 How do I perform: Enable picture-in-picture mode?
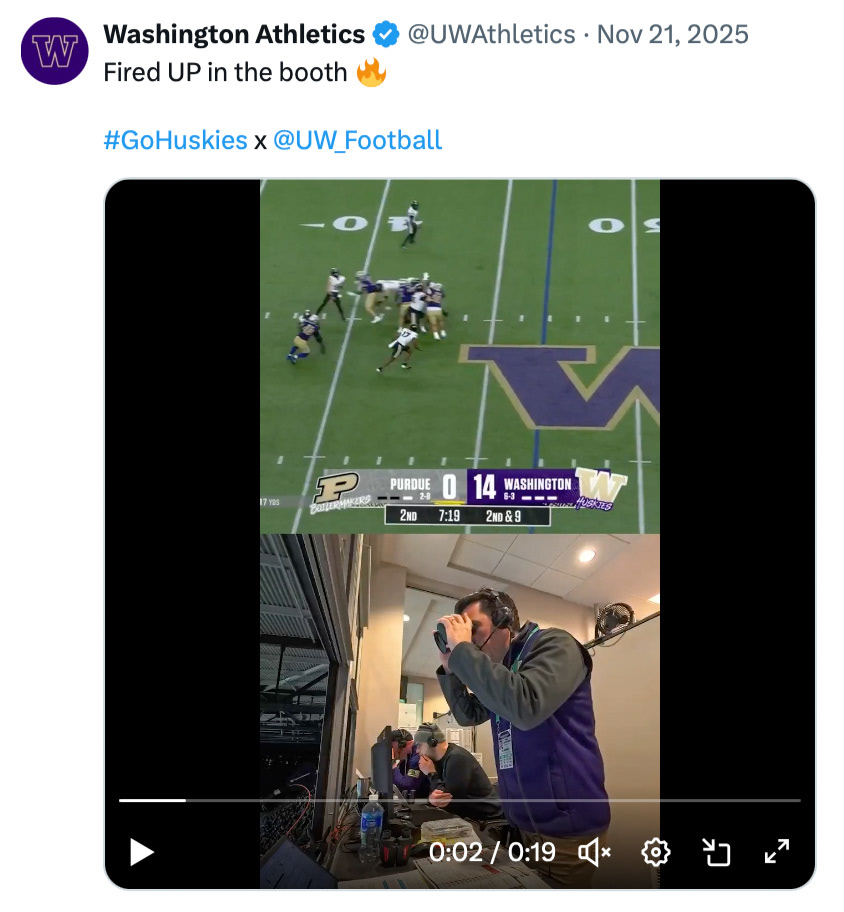tap(716, 852)
